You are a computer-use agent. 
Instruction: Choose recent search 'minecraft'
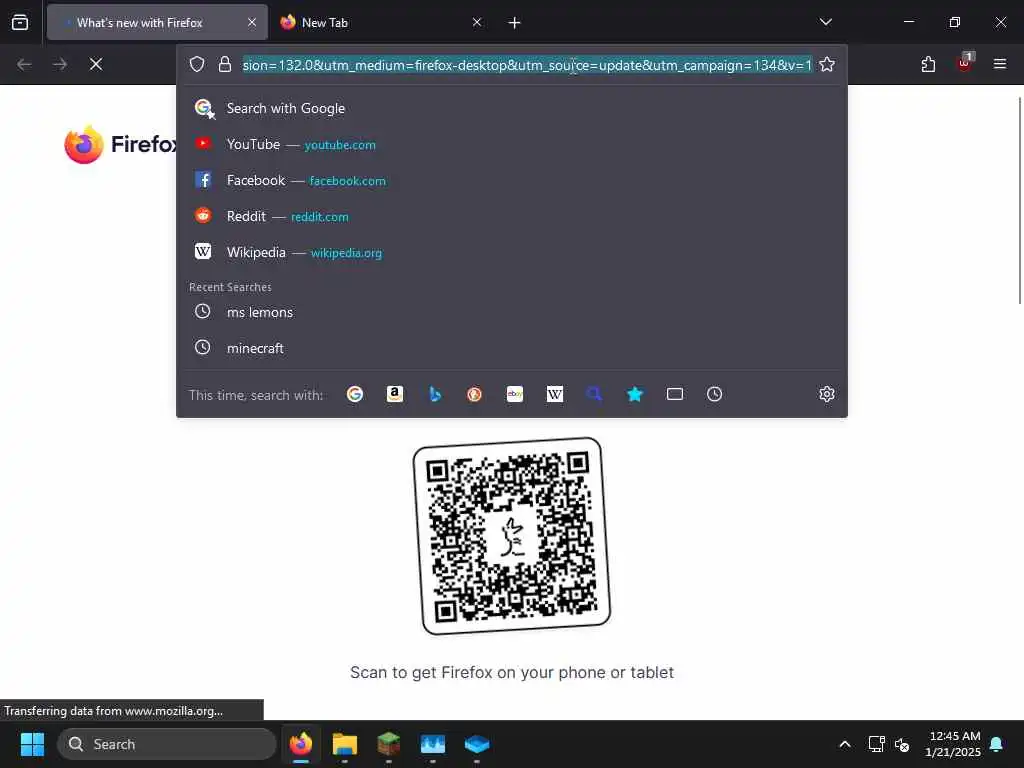point(512,348)
